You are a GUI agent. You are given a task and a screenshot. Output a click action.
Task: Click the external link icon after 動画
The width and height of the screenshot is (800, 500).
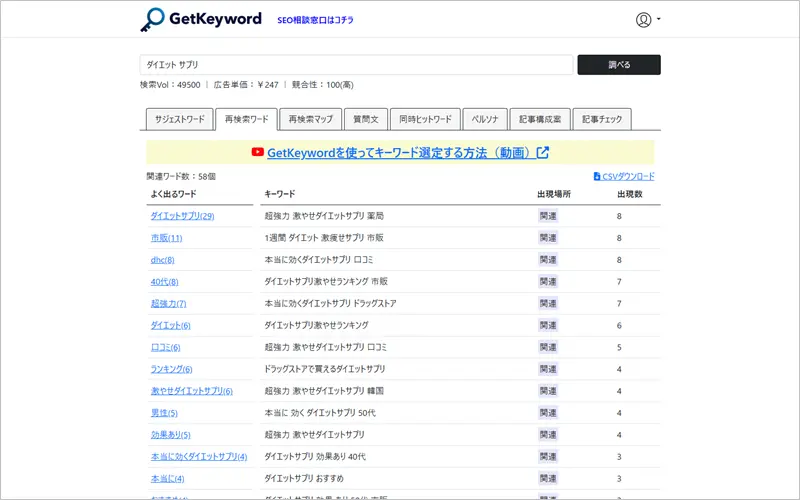point(543,153)
